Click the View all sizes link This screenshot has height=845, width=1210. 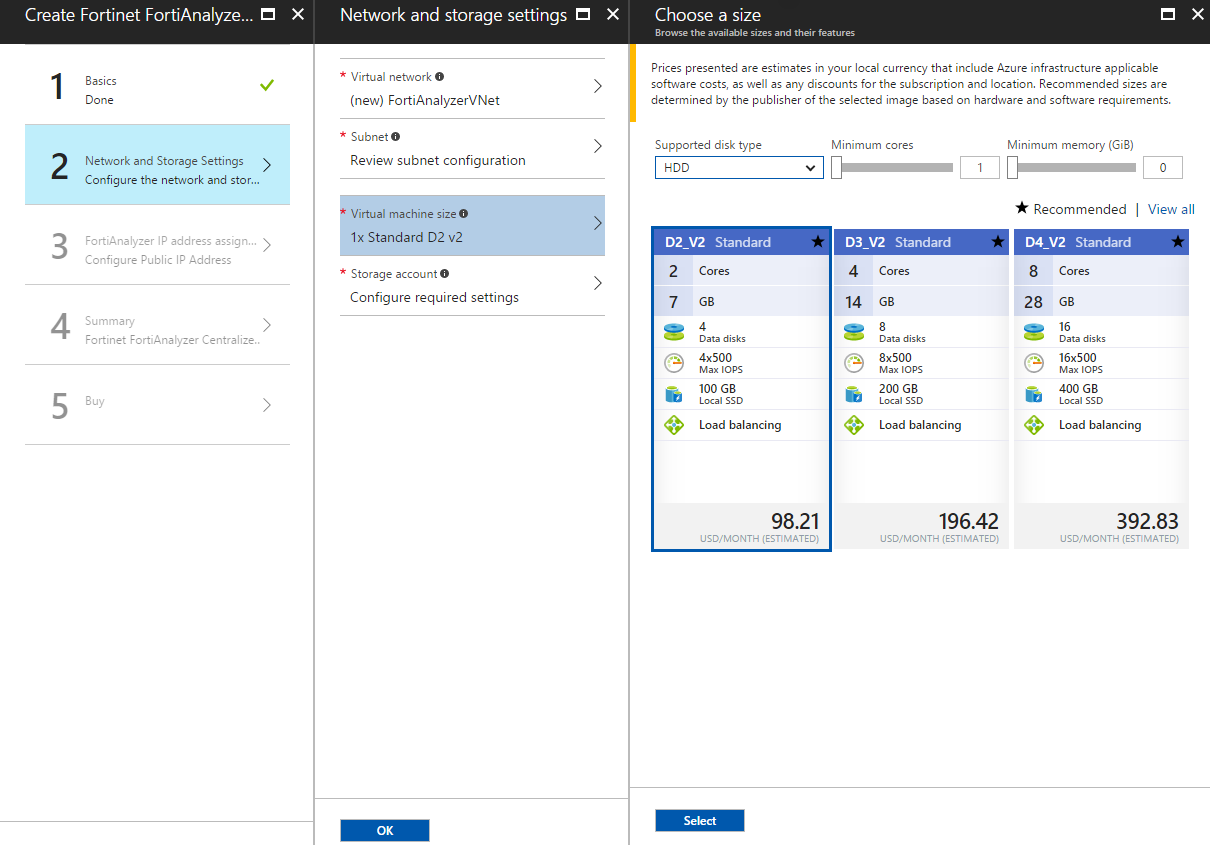tap(1171, 209)
